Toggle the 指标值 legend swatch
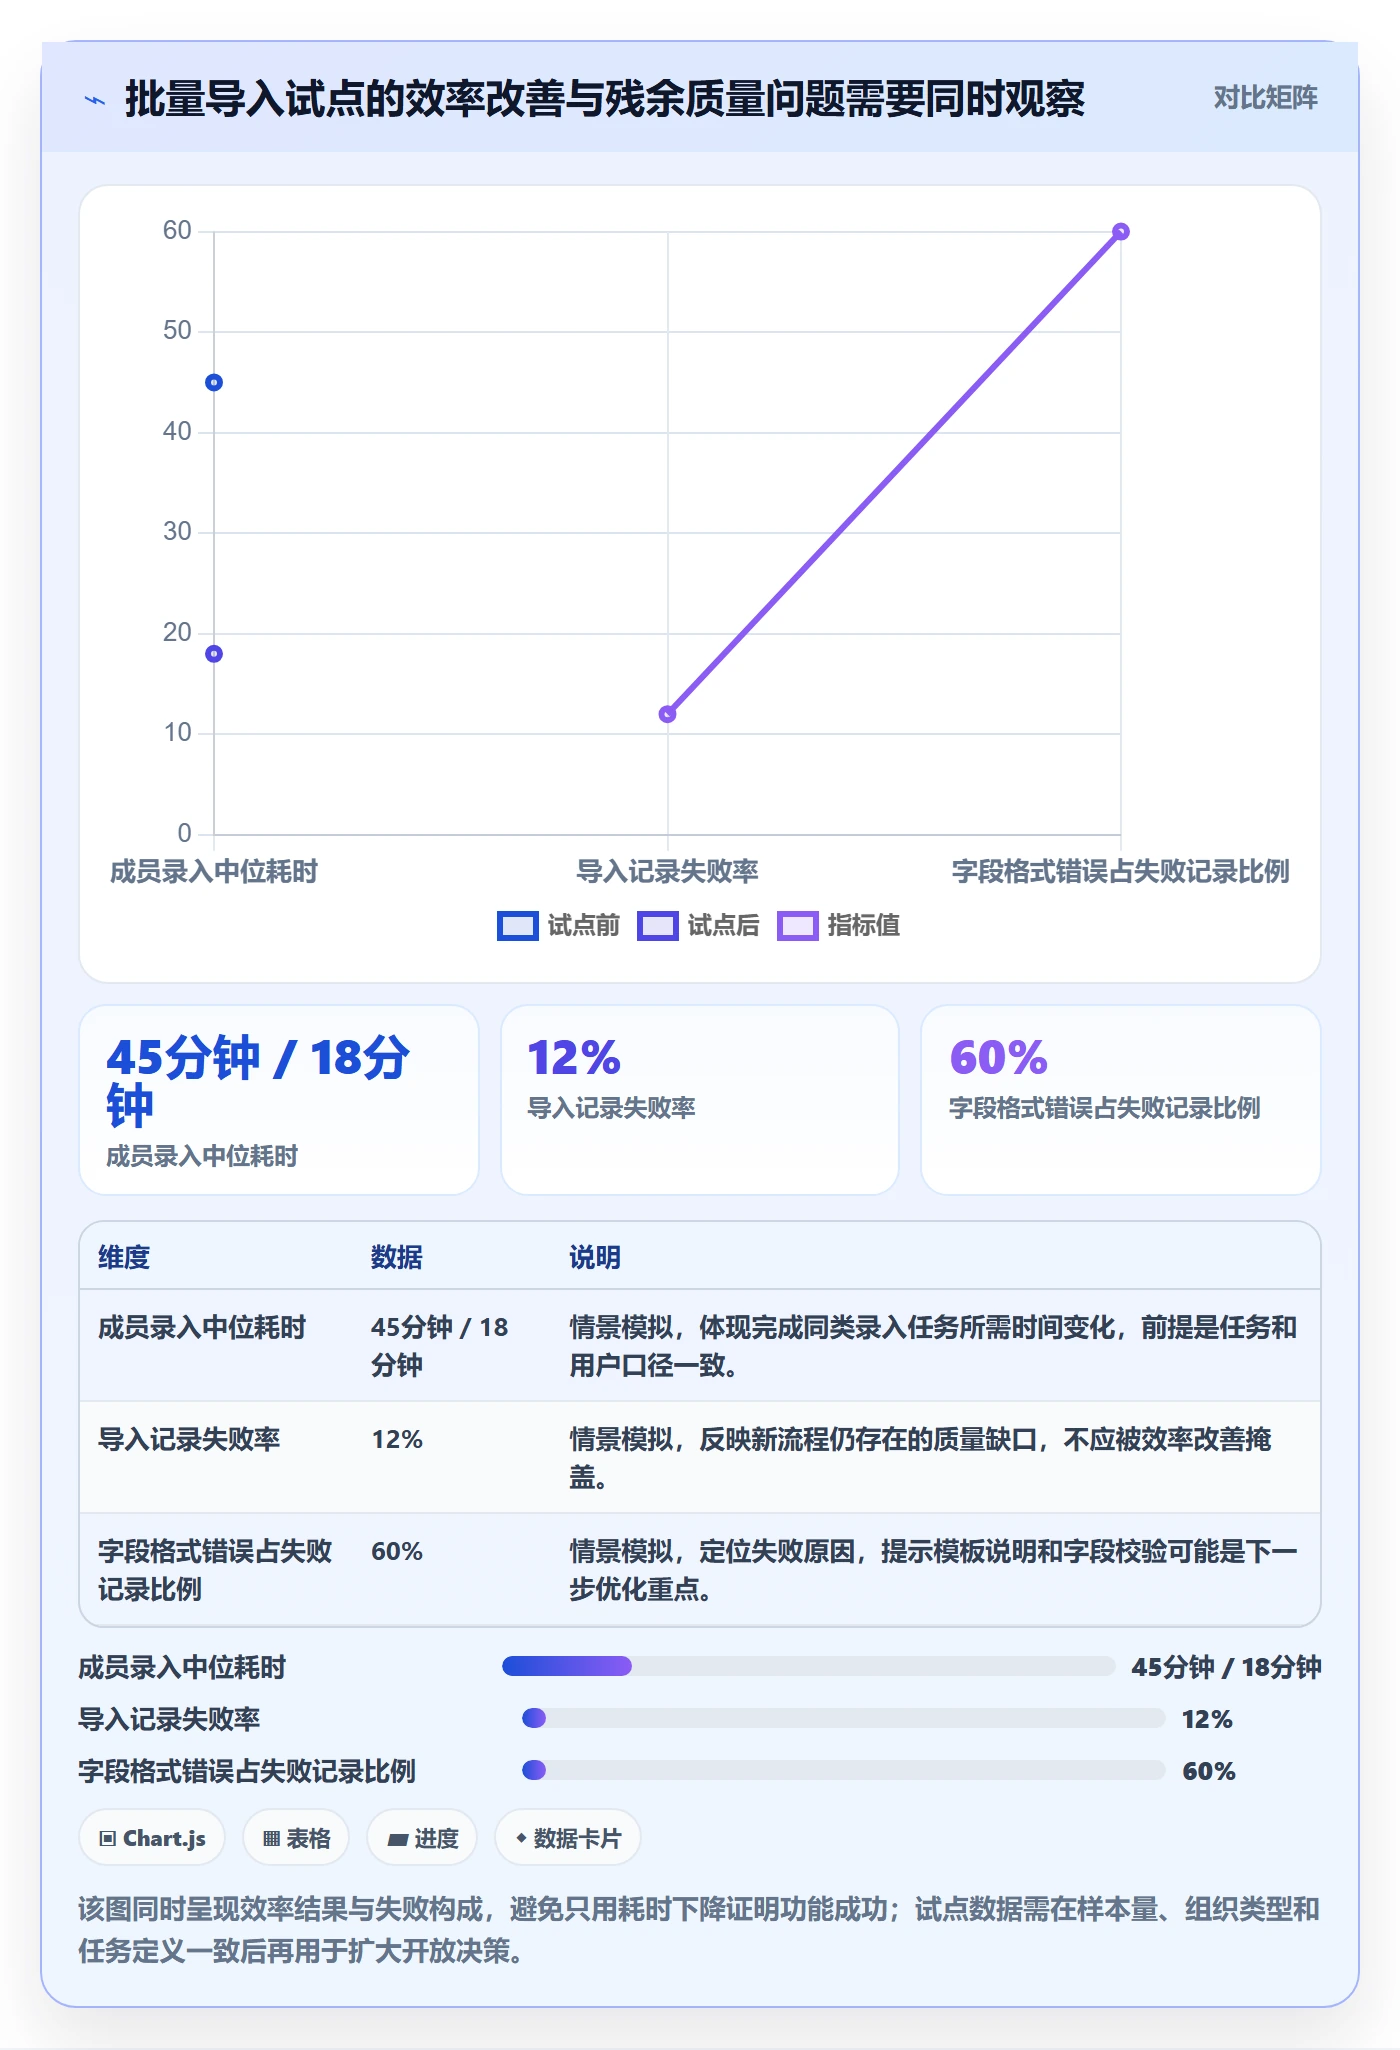 [x=798, y=926]
